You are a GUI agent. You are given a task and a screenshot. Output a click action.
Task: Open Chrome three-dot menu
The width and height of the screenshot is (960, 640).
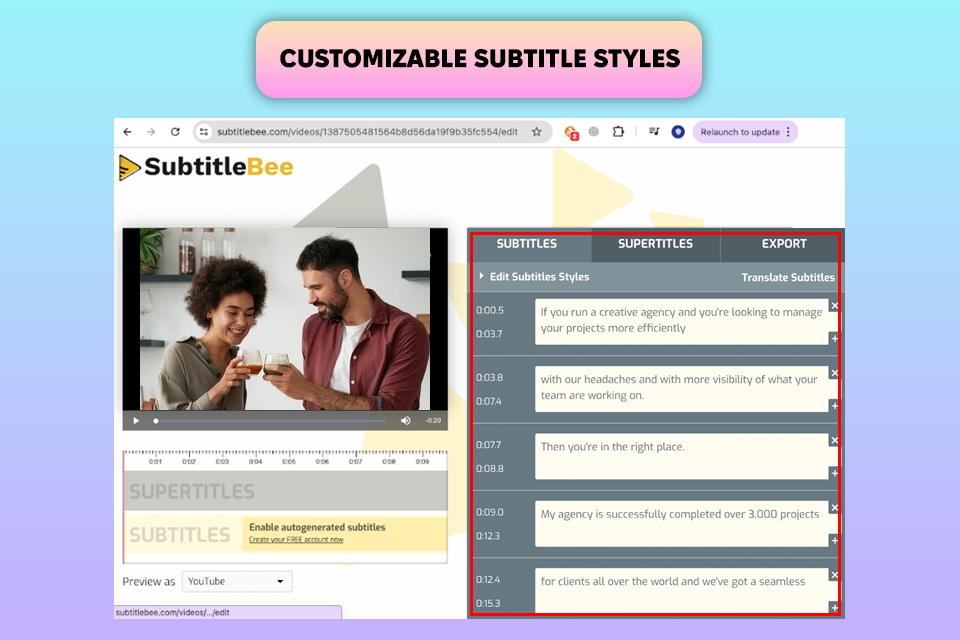[788, 132]
